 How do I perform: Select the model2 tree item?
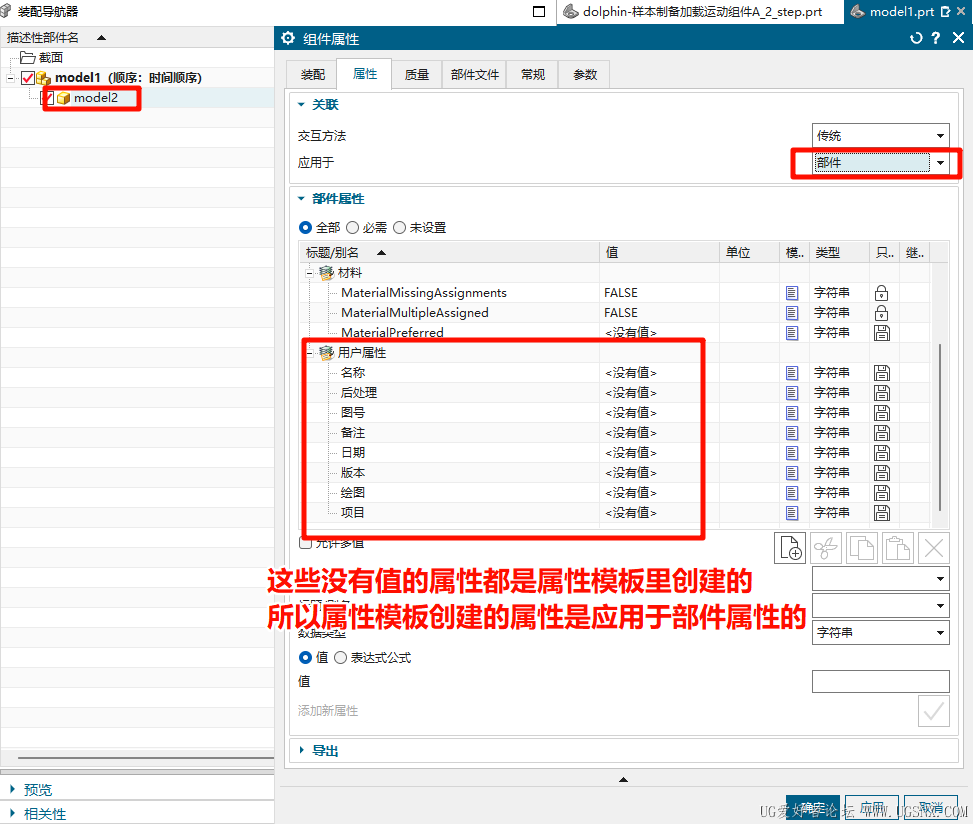(96, 98)
